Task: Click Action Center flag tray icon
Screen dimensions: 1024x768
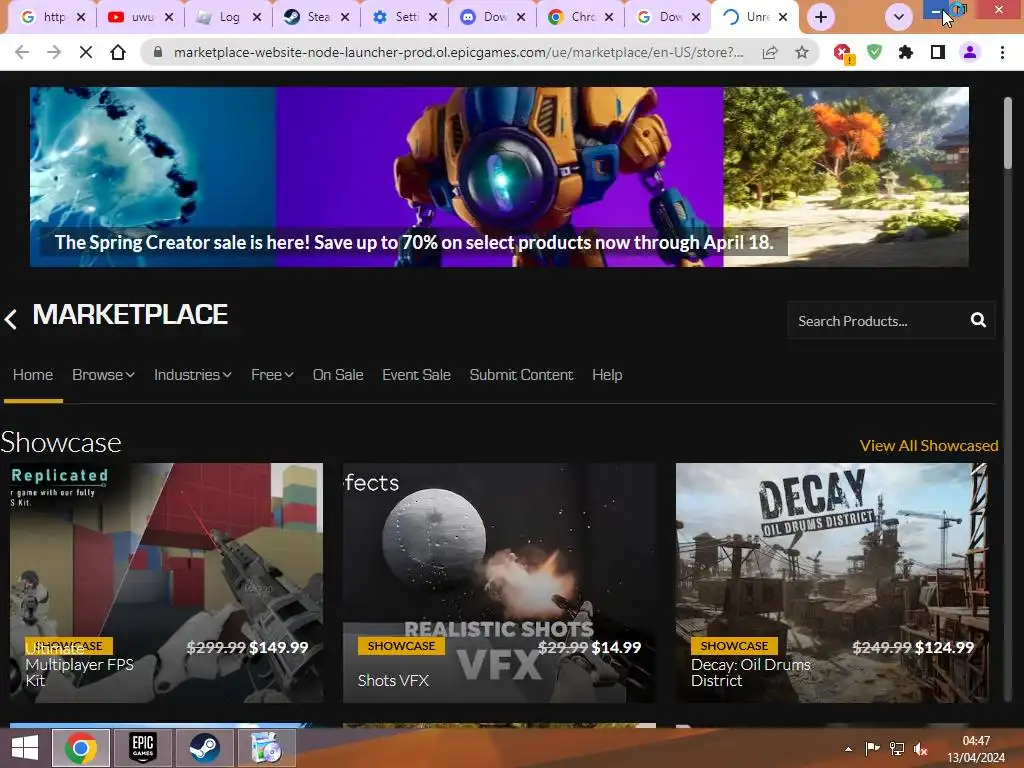Action: click(x=872, y=749)
